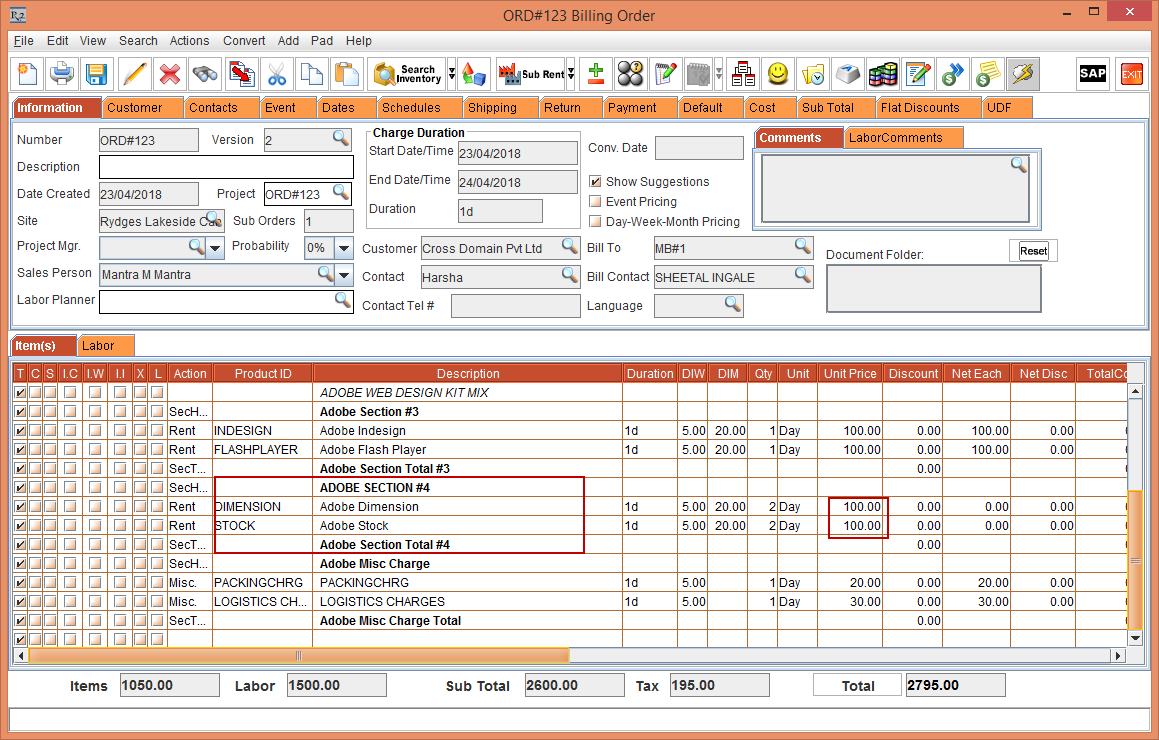The image size is (1159, 740).
Task: Click the red X delete icon
Action: pyautogui.click(x=170, y=74)
